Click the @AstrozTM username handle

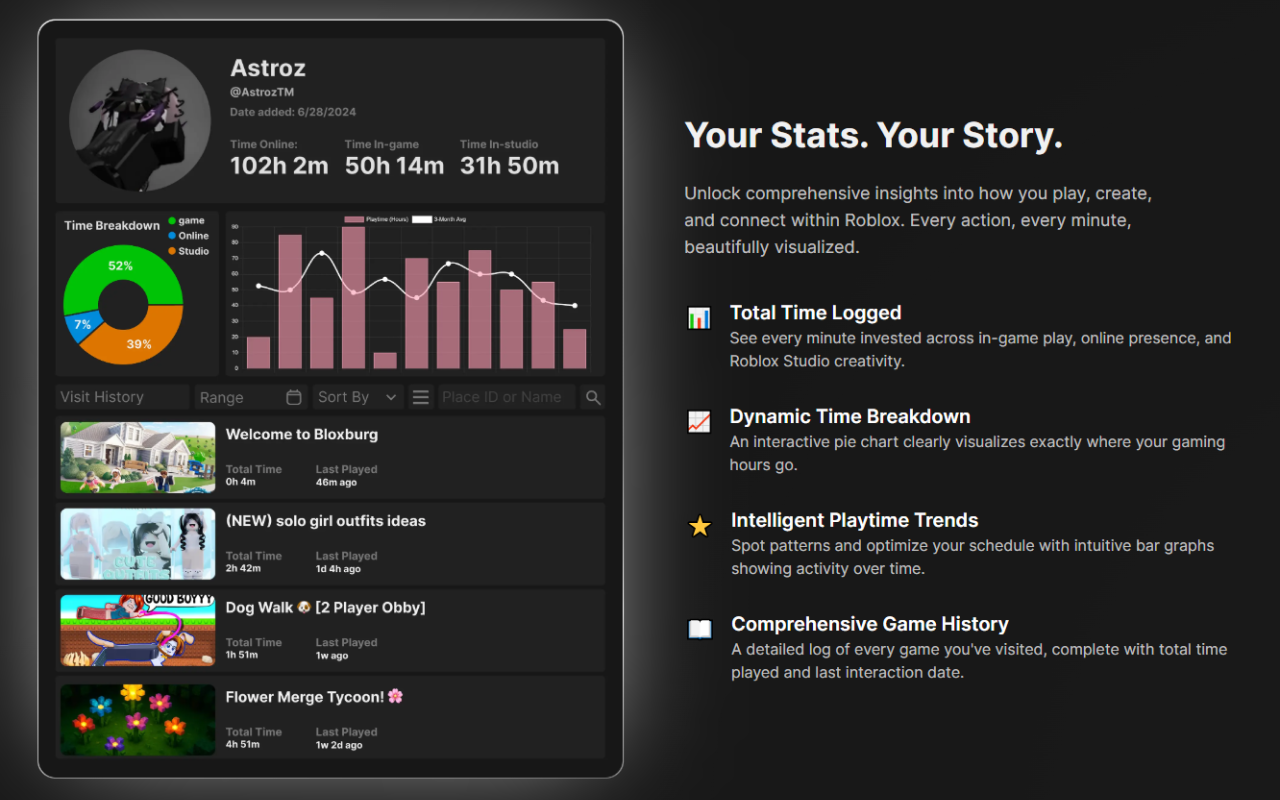262,92
